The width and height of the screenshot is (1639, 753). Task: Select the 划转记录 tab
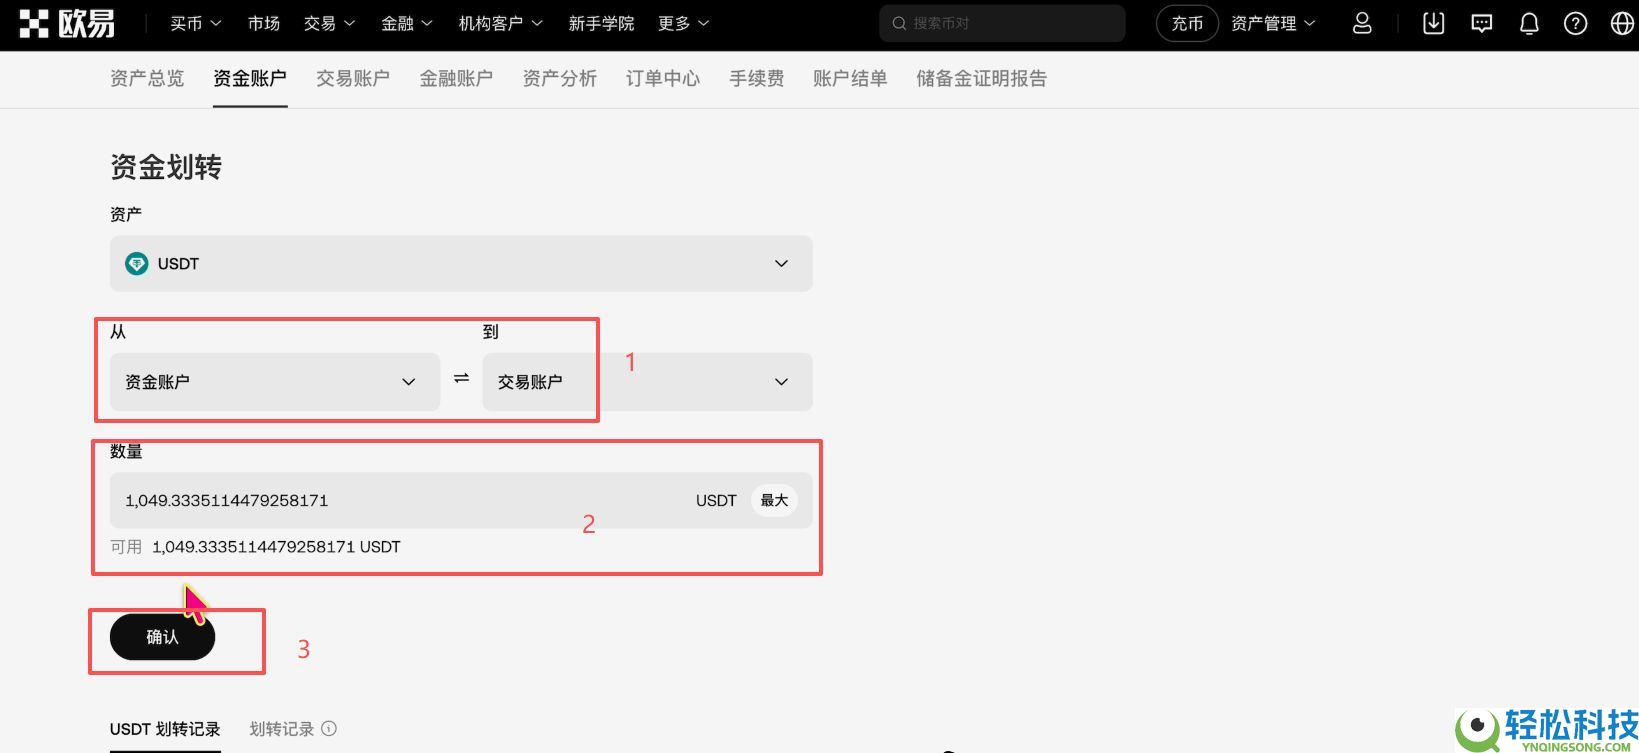click(x=282, y=729)
